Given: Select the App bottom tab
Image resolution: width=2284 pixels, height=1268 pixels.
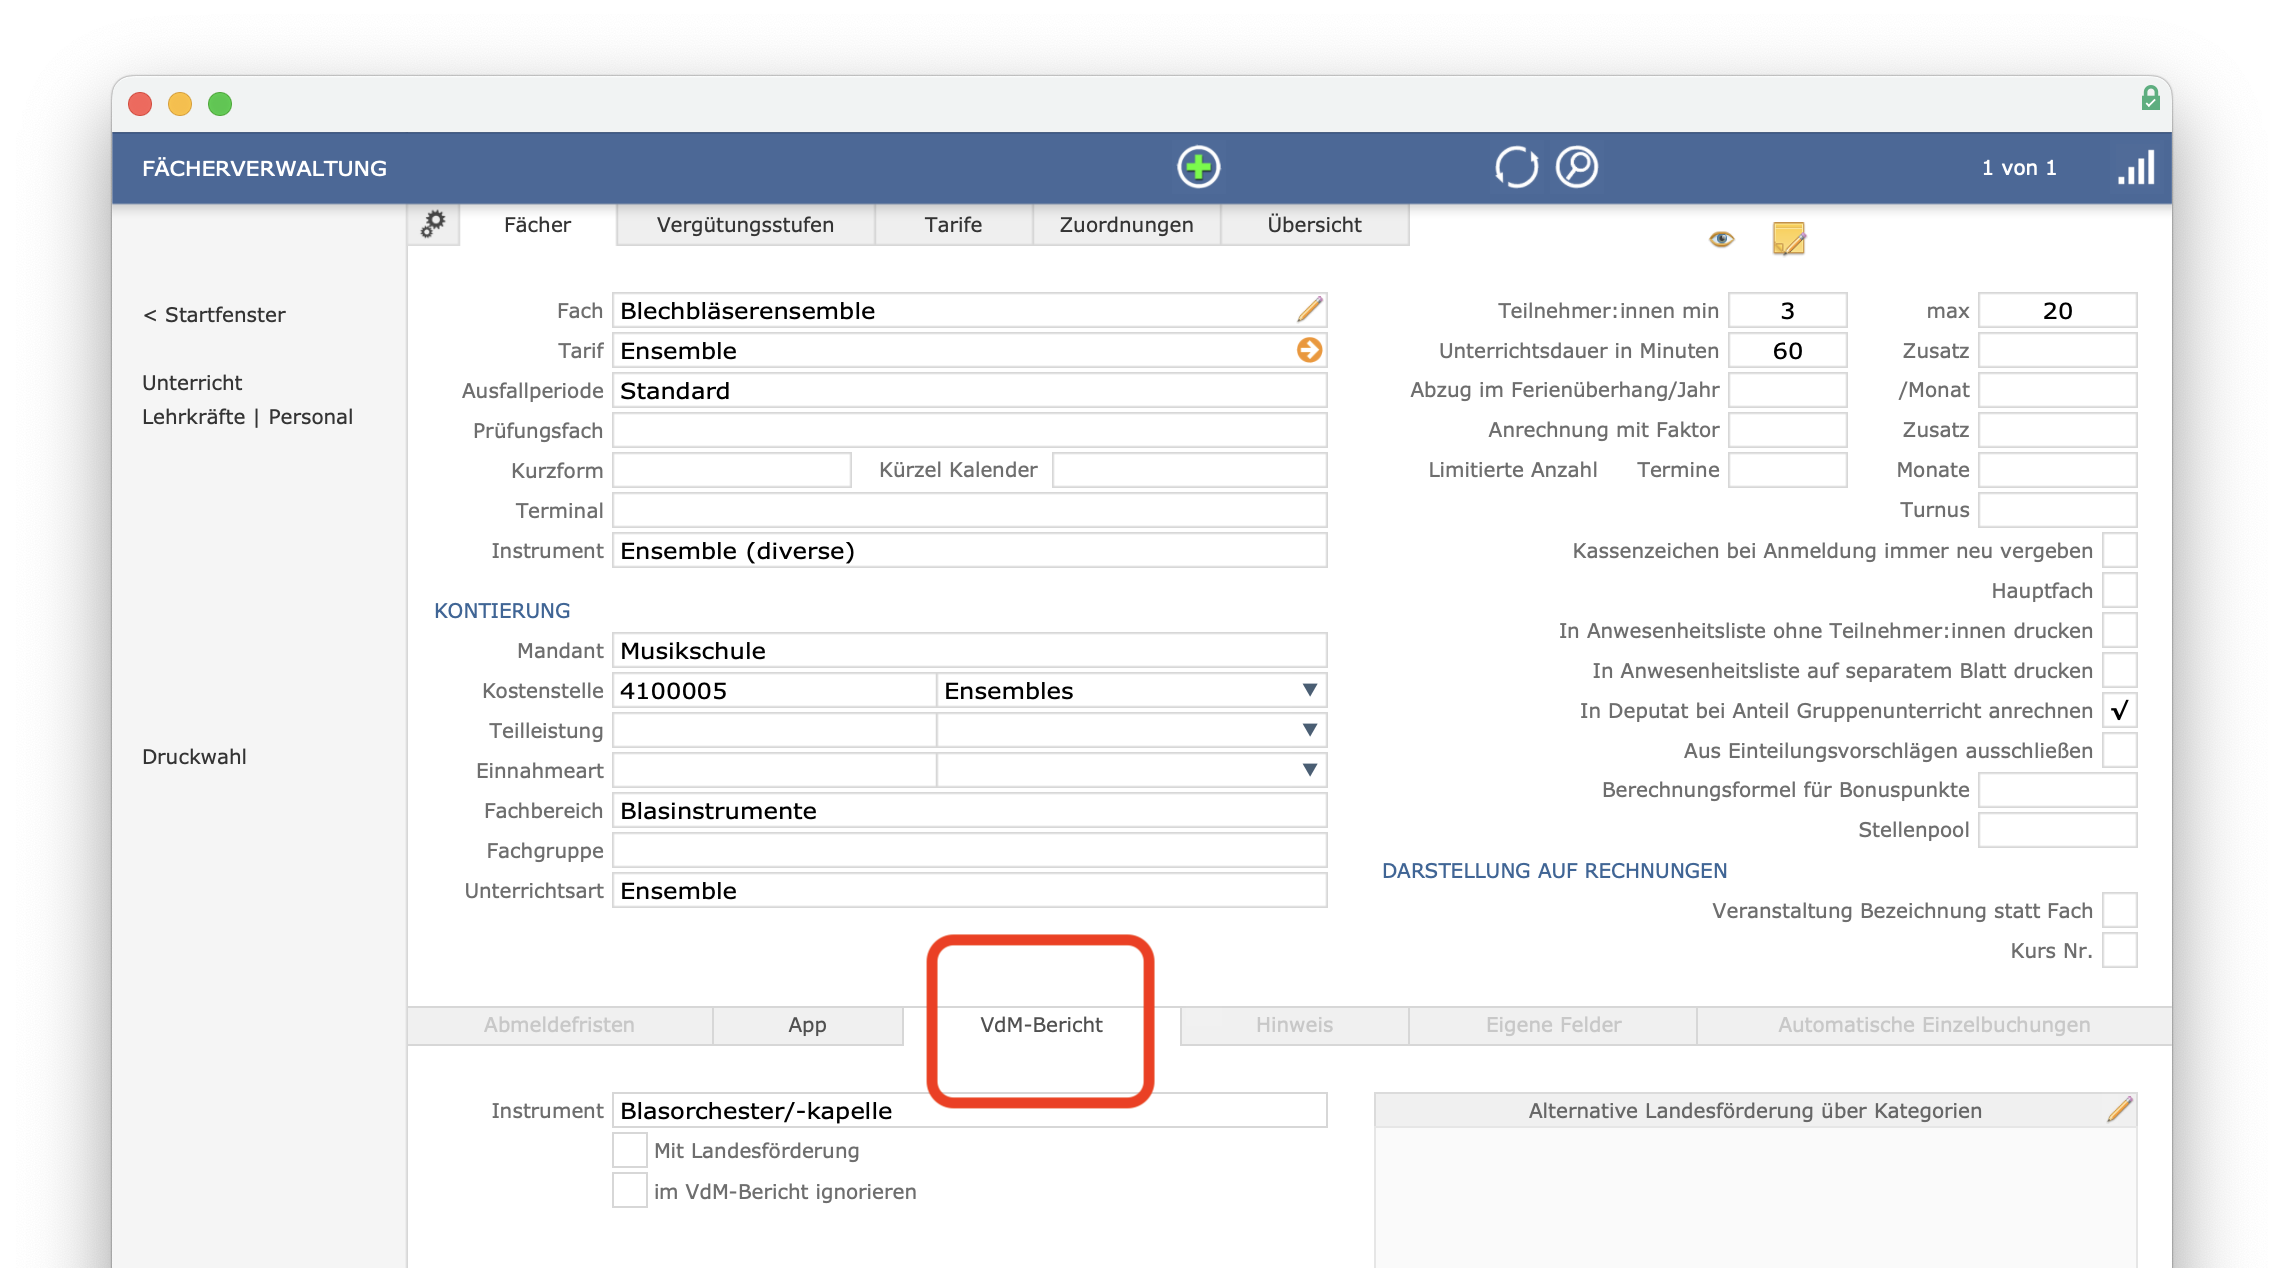Looking at the screenshot, I should (x=807, y=1024).
